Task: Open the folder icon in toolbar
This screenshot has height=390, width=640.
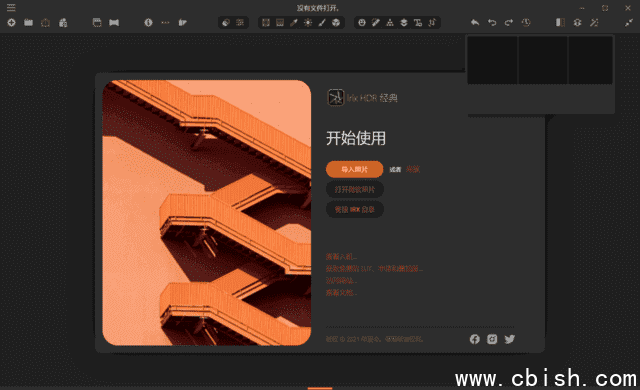Action: (x=28, y=22)
